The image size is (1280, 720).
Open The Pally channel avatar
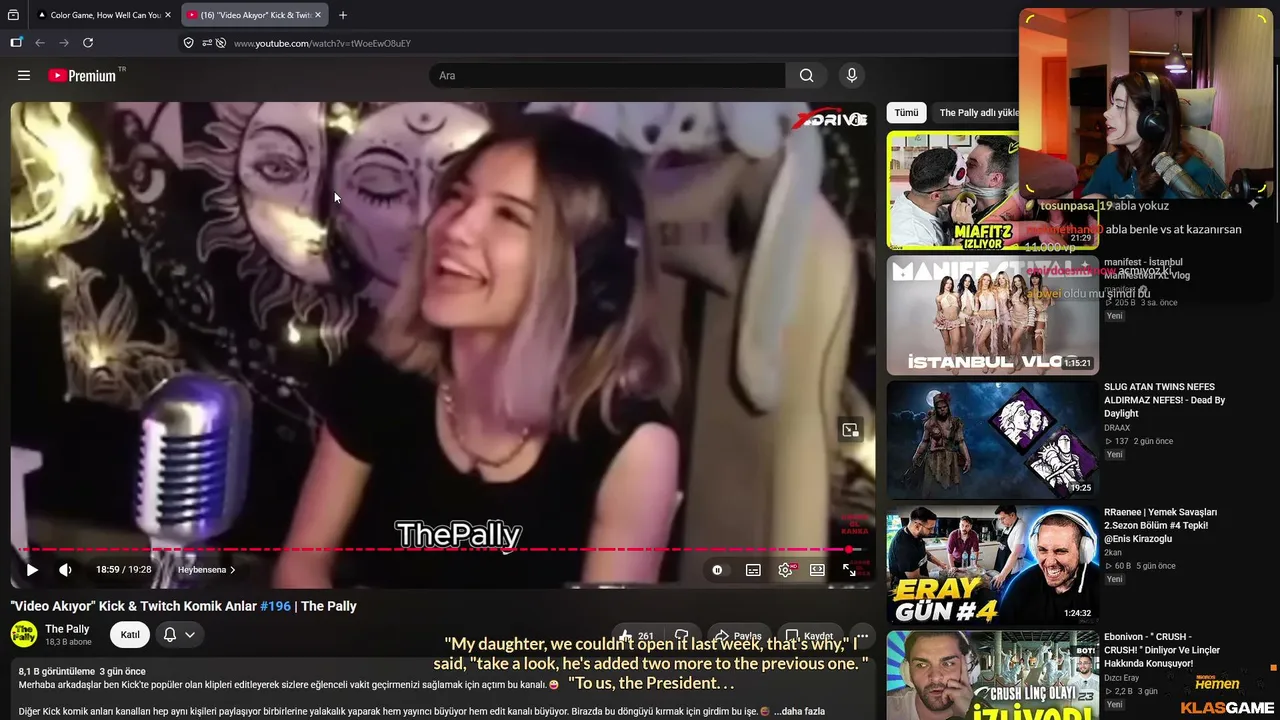24,634
